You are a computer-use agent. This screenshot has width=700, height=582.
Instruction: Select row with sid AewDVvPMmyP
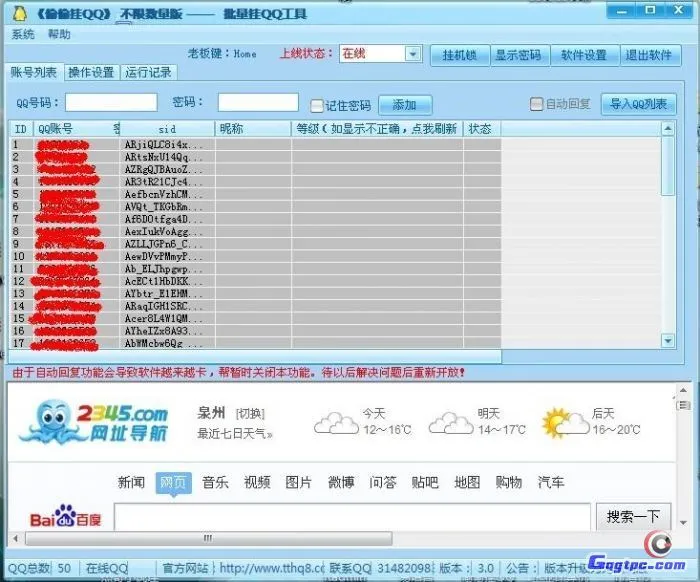[255, 256]
